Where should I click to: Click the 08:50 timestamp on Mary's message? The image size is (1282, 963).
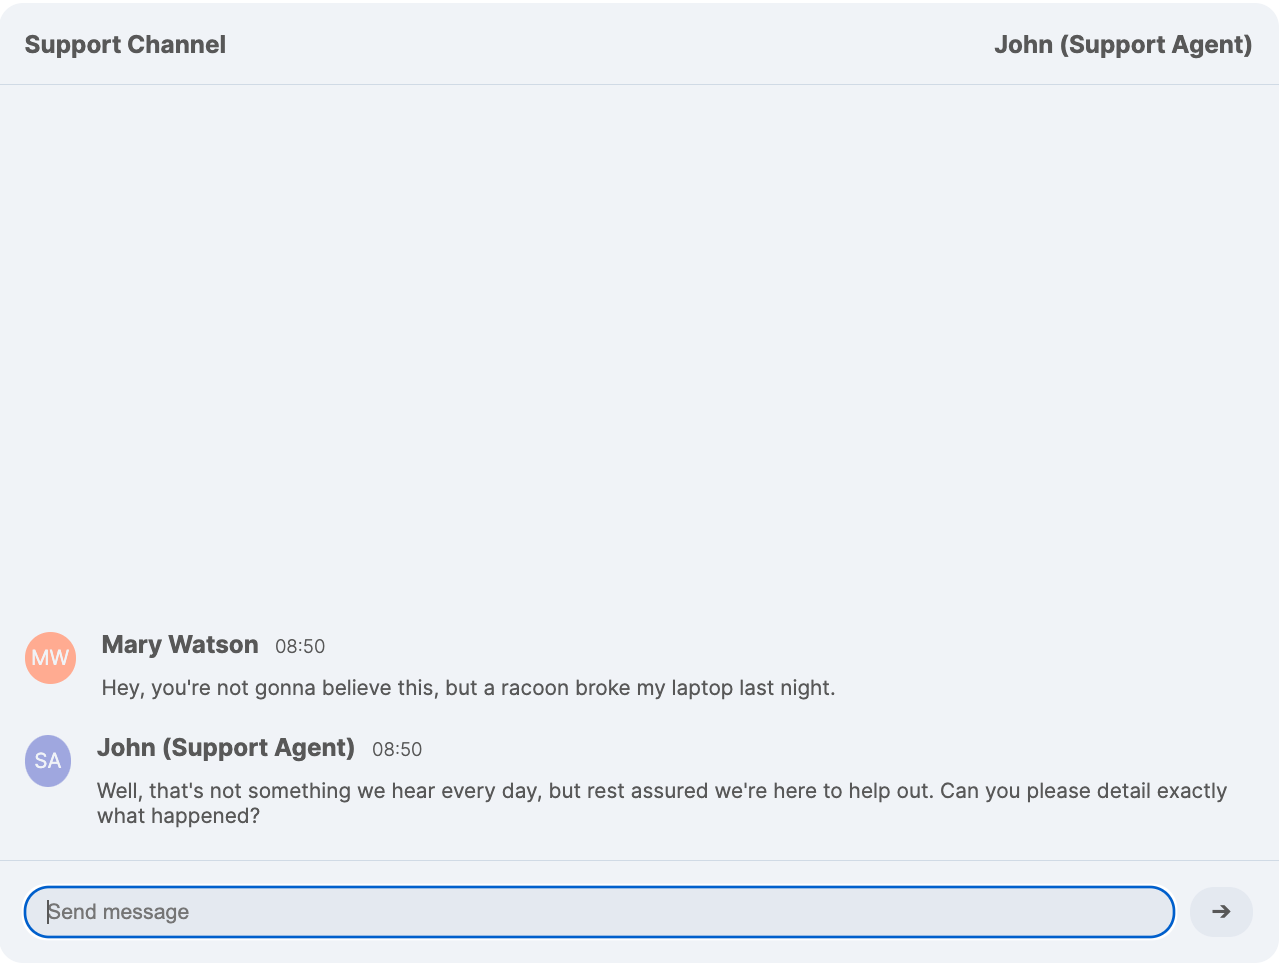pos(300,647)
